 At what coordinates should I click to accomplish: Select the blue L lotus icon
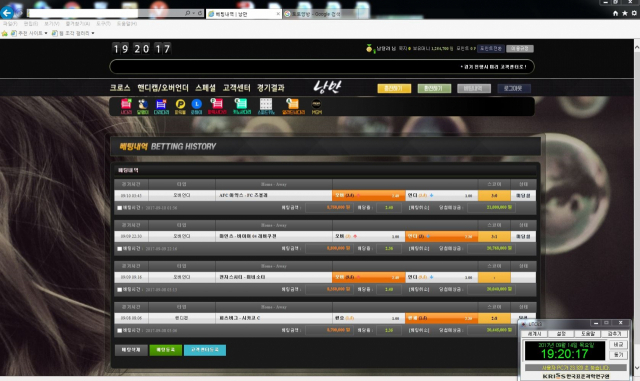click(x=196, y=106)
